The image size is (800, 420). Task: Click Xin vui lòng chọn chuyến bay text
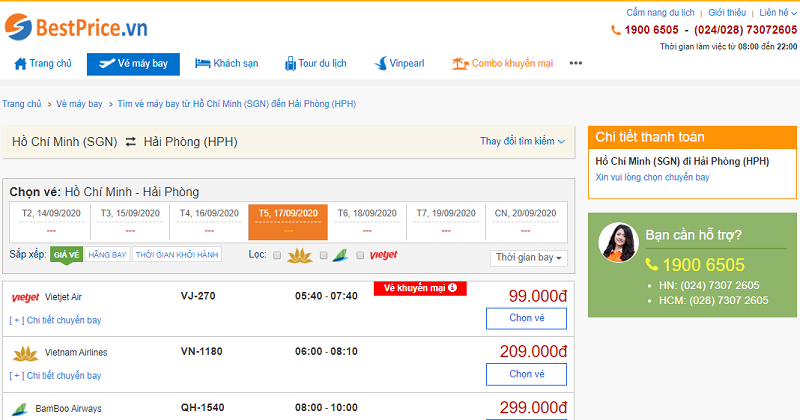652,178
